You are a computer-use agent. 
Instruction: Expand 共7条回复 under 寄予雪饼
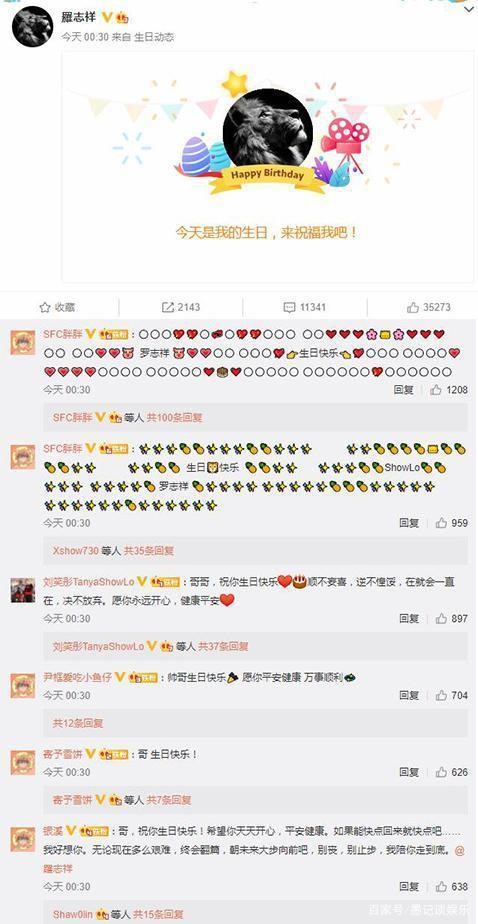point(169,800)
